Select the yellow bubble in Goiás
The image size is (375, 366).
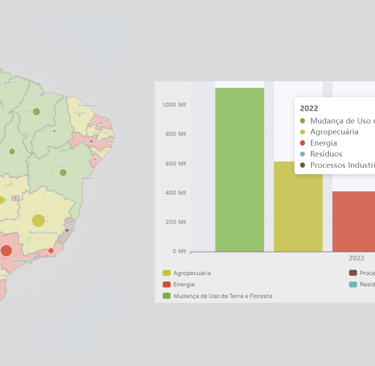pyautogui.click(x=1, y=200)
